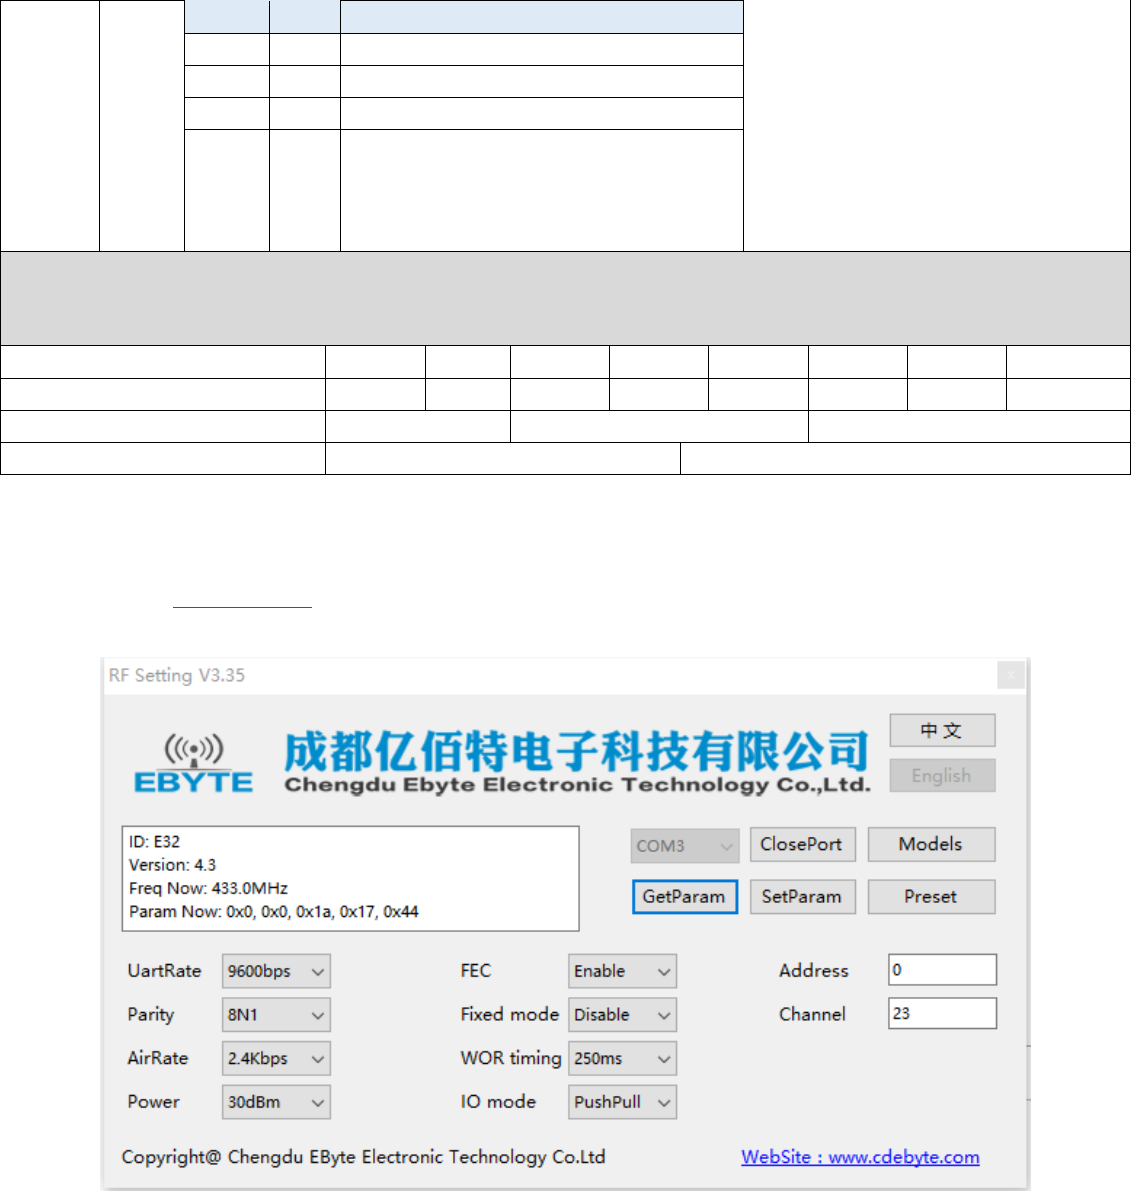Open the COM3 port dropdown
The height and width of the screenshot is (1191, 1131).
684,845
